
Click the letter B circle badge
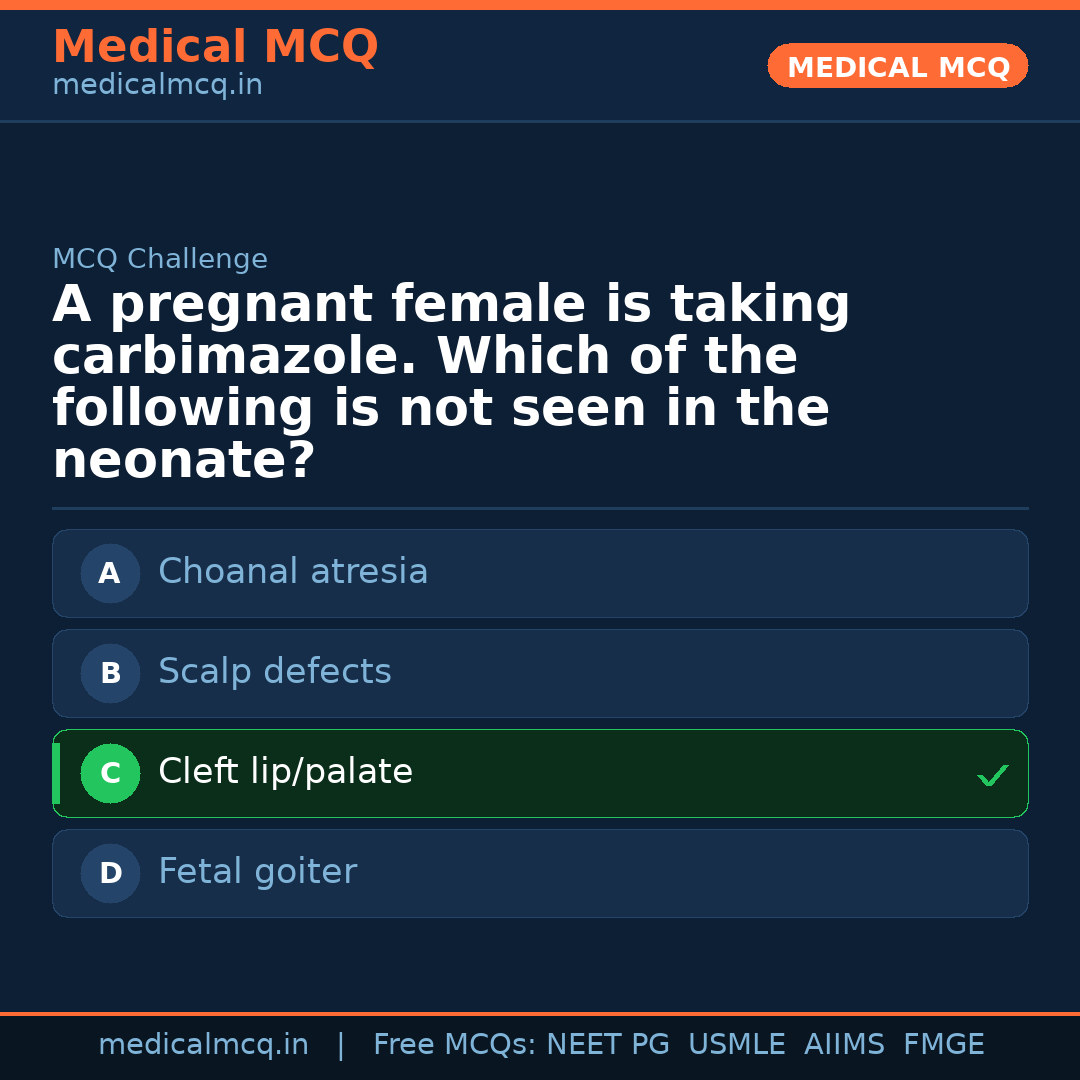tap(110, 673)
